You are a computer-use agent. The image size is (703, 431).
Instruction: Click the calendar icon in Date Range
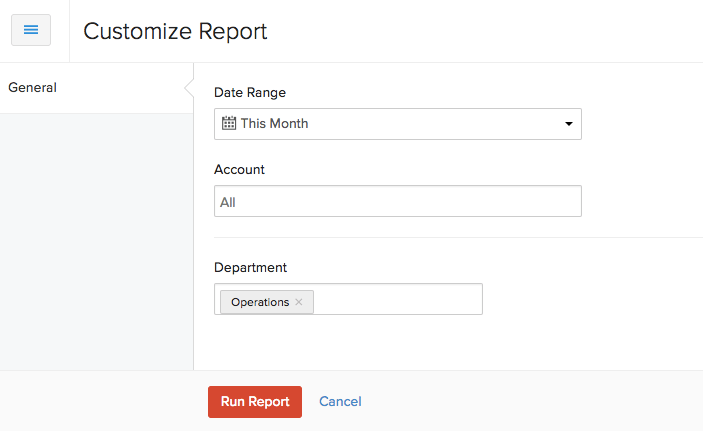click(x=228, y=124)
